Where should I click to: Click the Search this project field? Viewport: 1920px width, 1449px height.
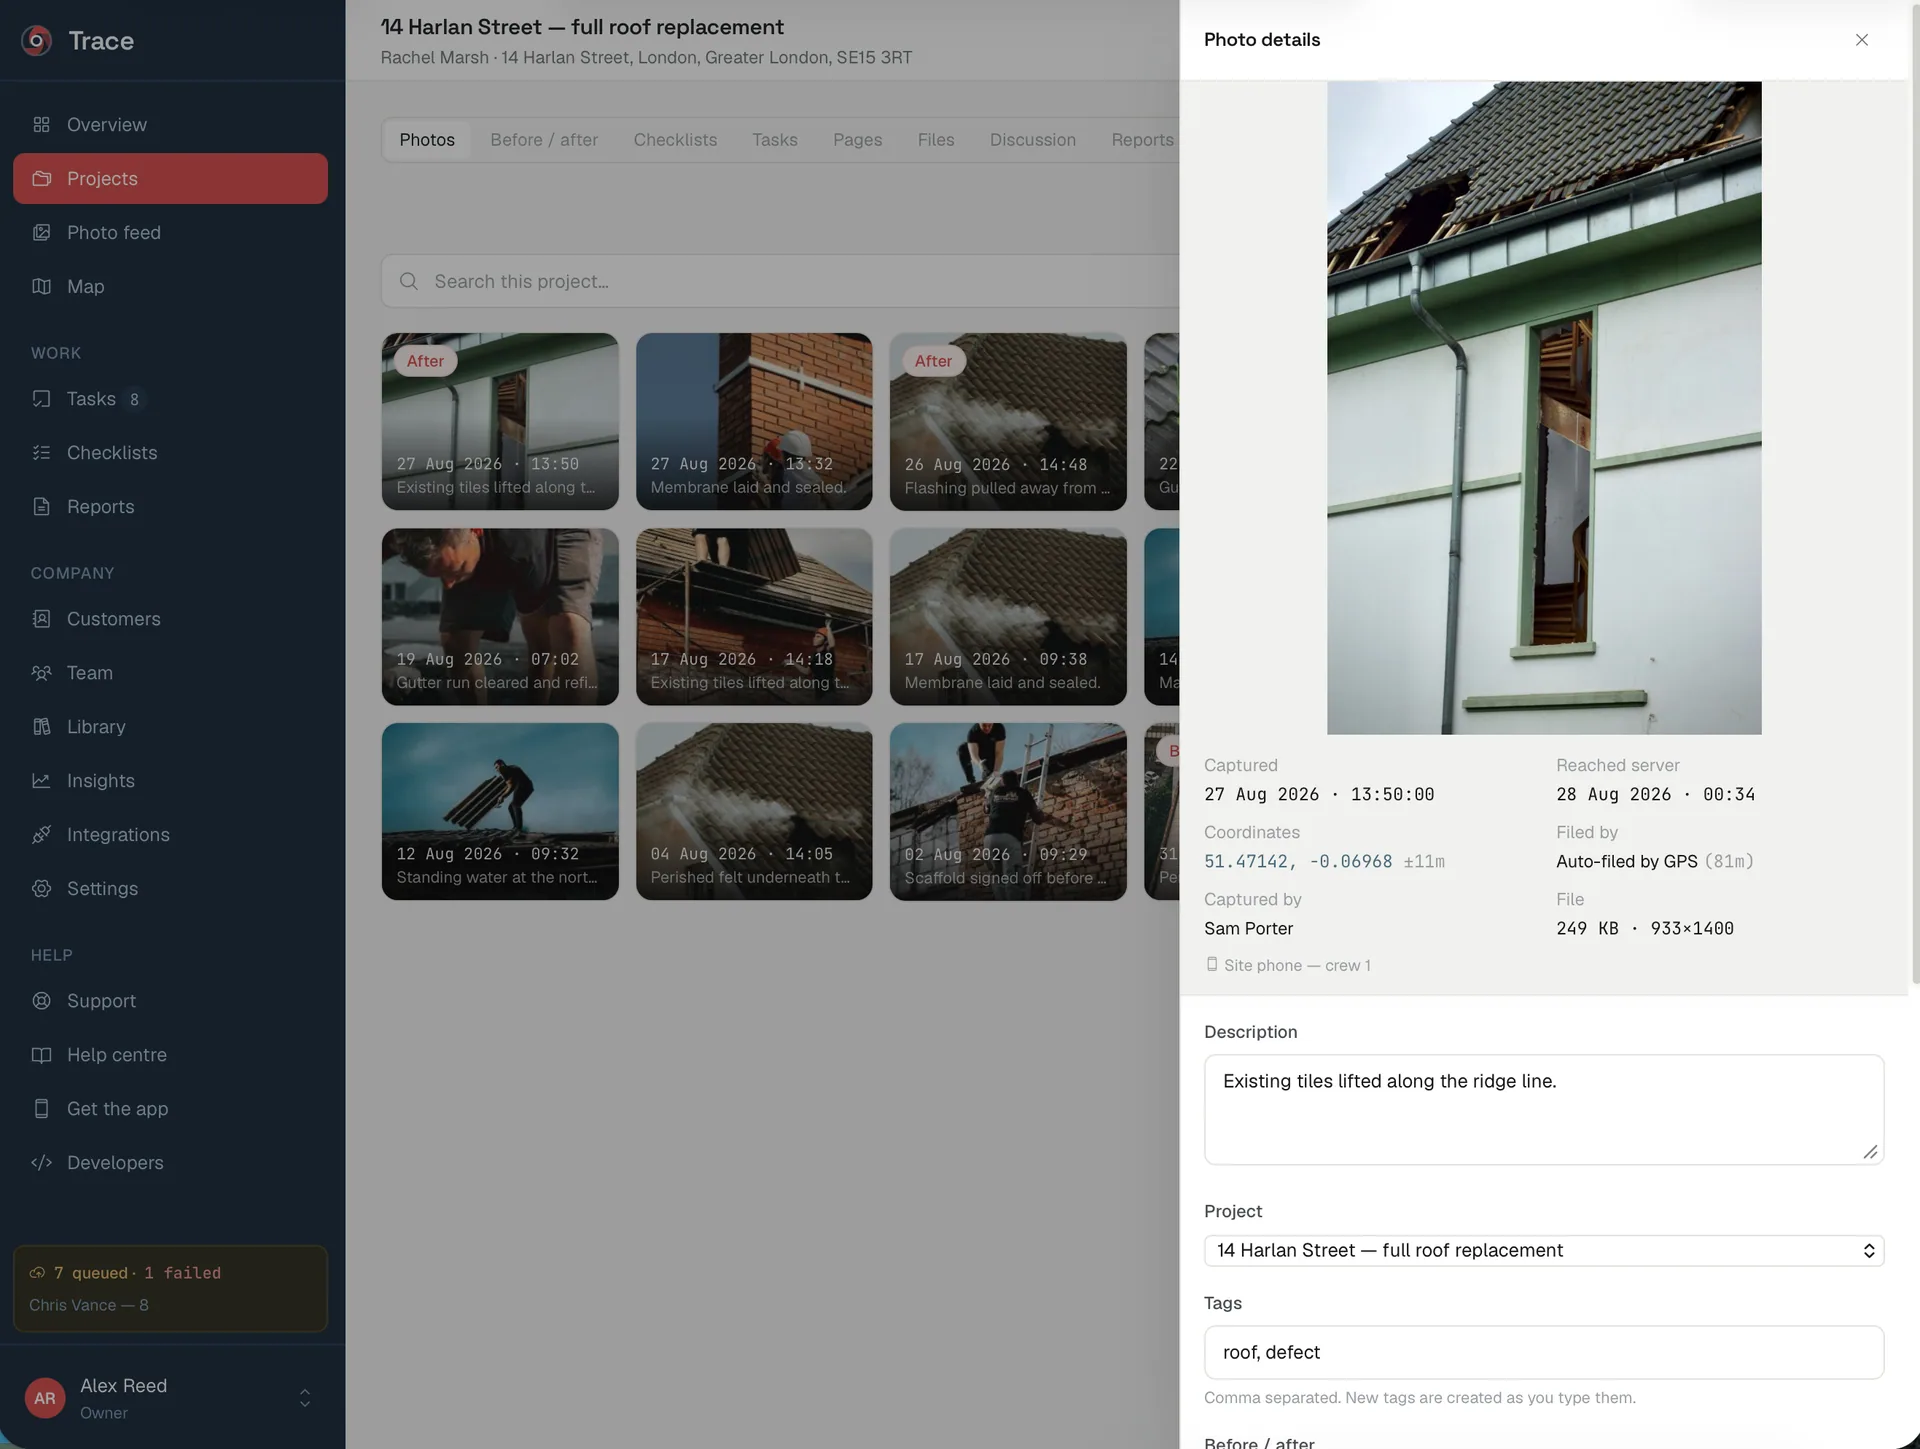click(x=780, y=282)
